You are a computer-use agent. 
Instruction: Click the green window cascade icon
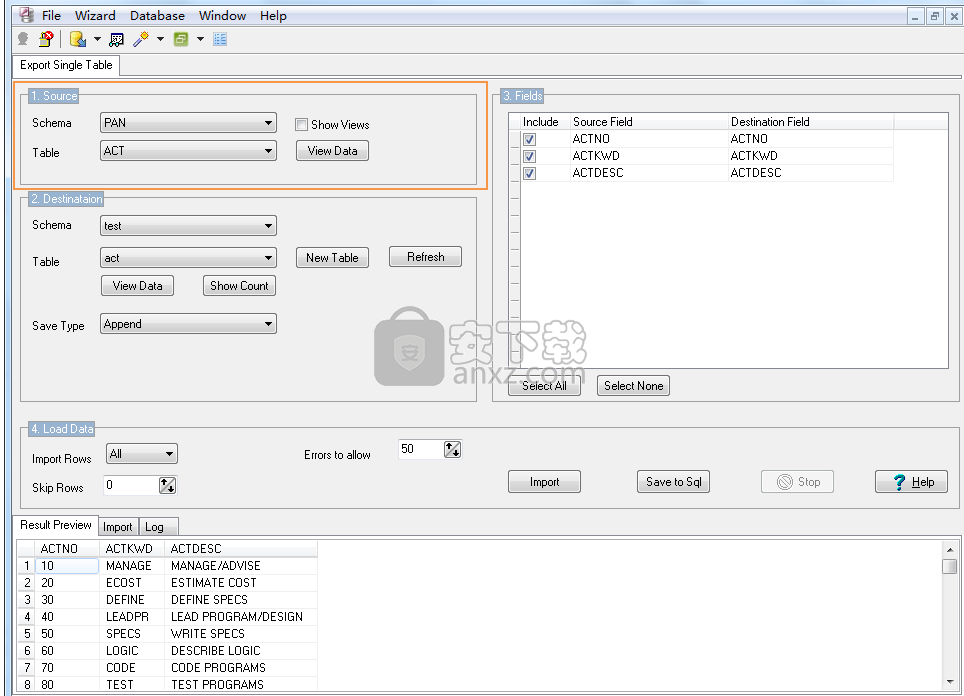[x=181, y=39]
